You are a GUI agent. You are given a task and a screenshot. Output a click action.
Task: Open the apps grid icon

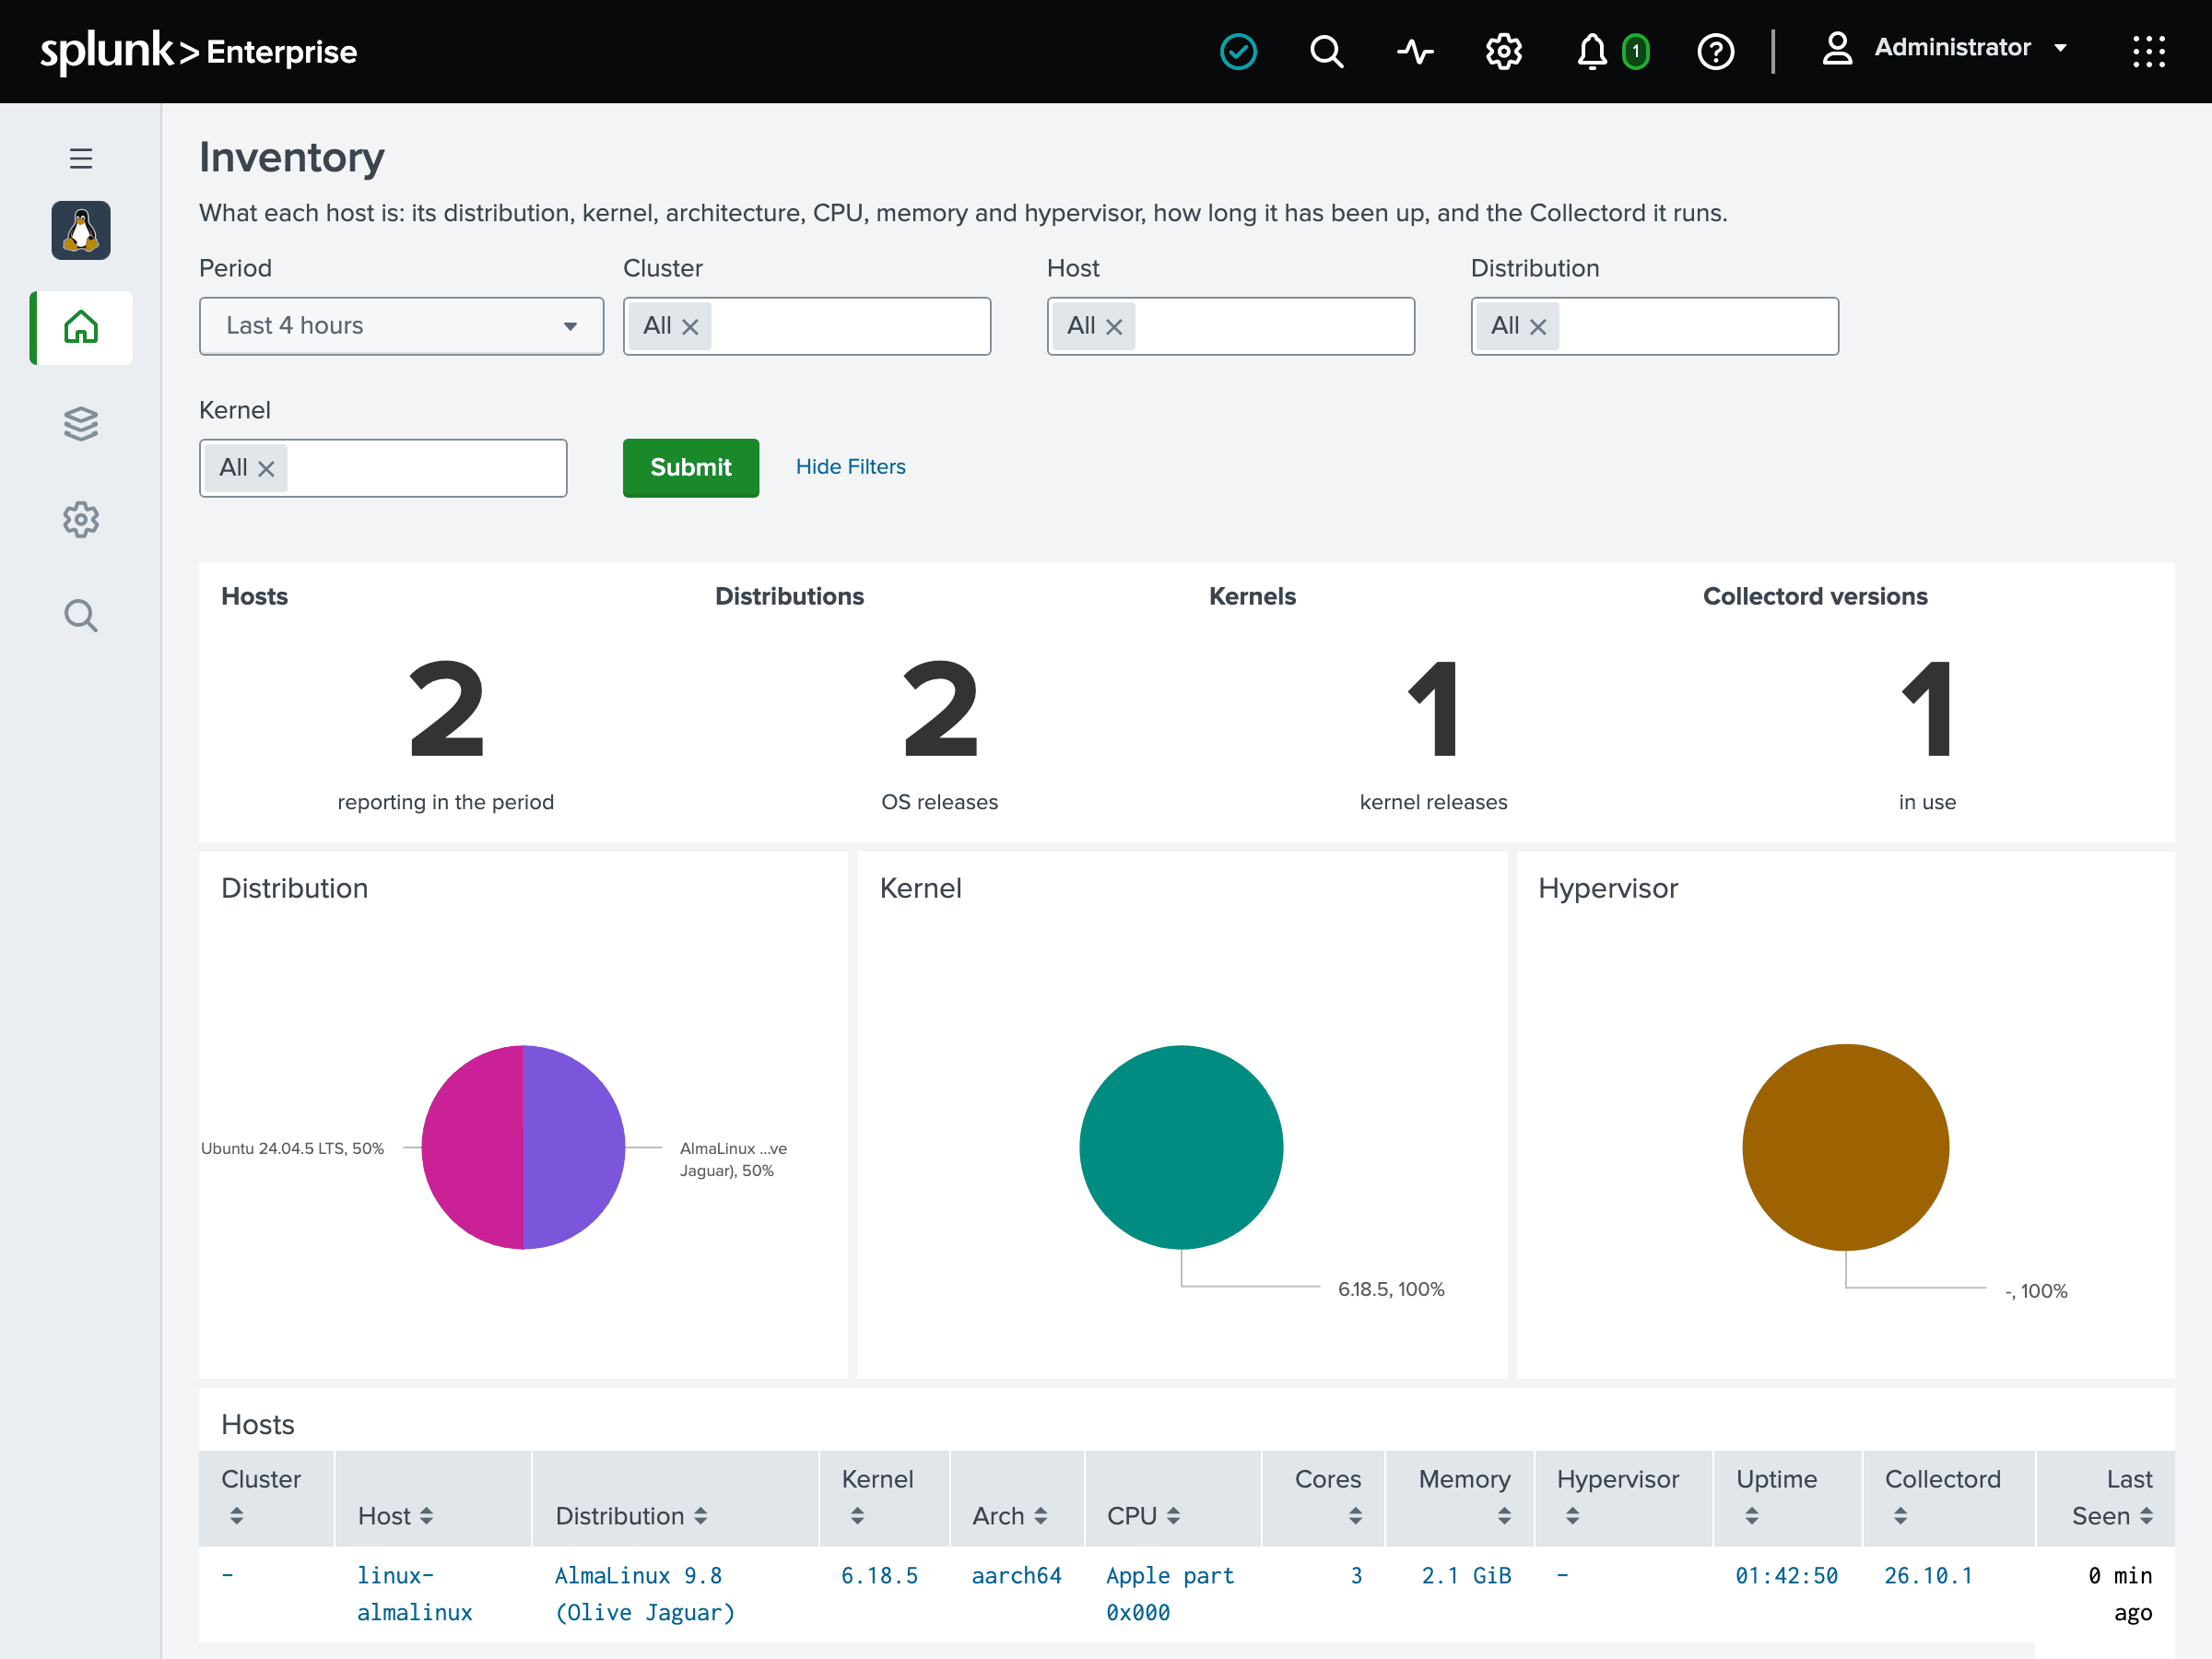point(2148,51)
